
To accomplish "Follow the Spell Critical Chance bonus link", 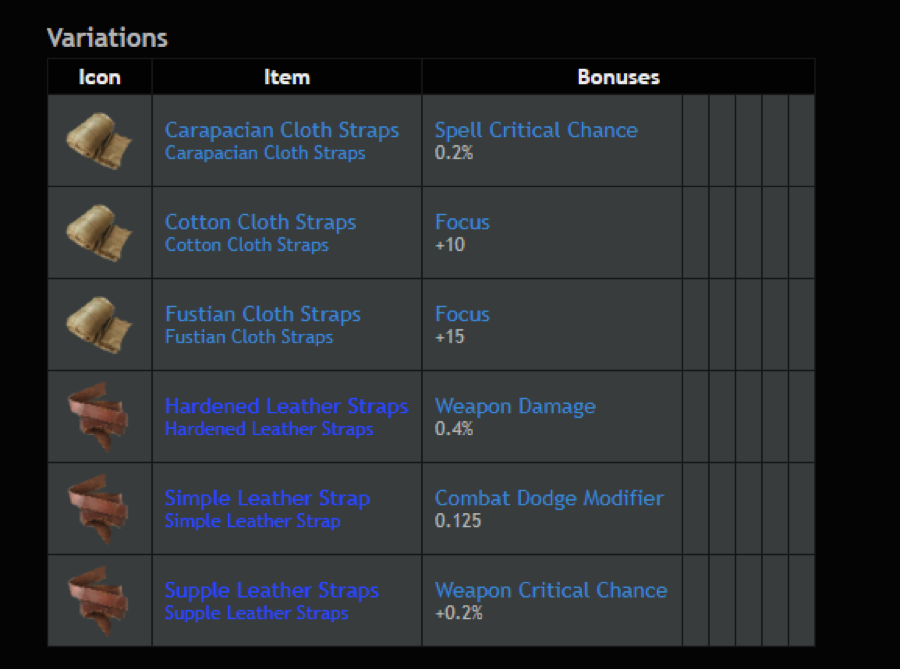I will 536,130.
